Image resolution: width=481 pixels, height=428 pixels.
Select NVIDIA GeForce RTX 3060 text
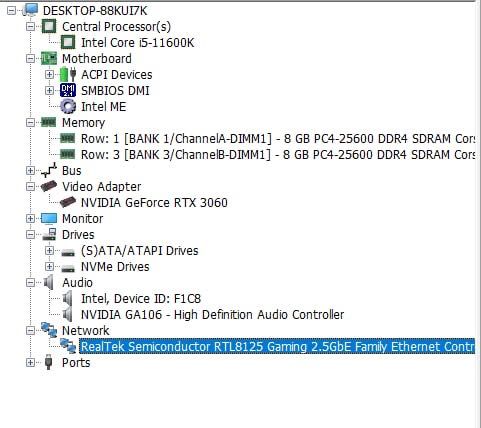click(154, 203)
